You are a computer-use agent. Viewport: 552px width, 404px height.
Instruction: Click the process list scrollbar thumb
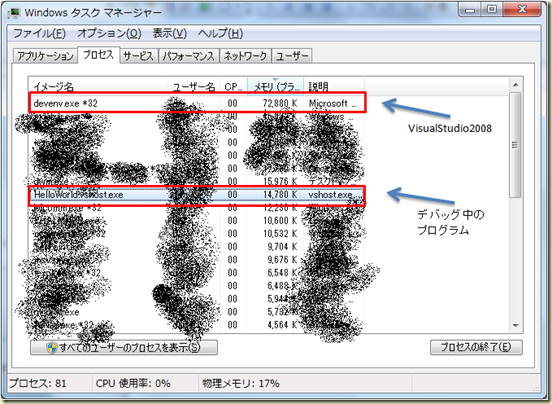click(x=515, y=145)
